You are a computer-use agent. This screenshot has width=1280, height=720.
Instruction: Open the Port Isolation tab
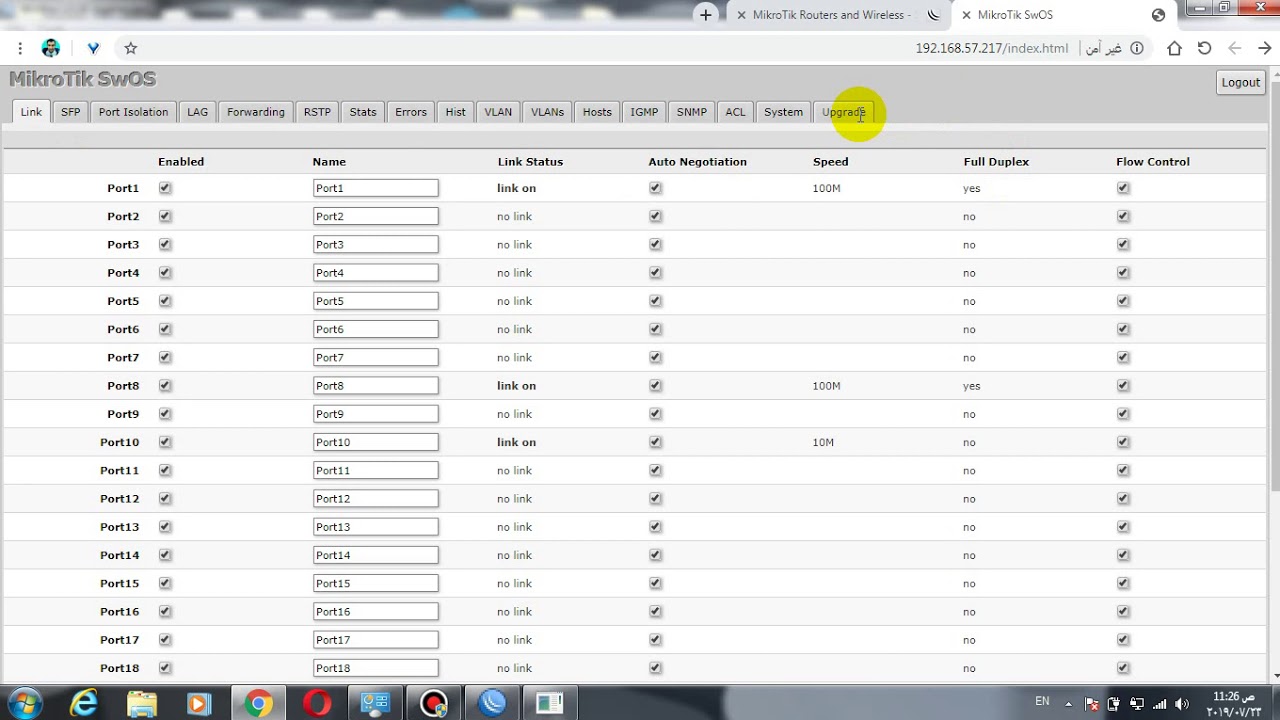coord(133,112)
